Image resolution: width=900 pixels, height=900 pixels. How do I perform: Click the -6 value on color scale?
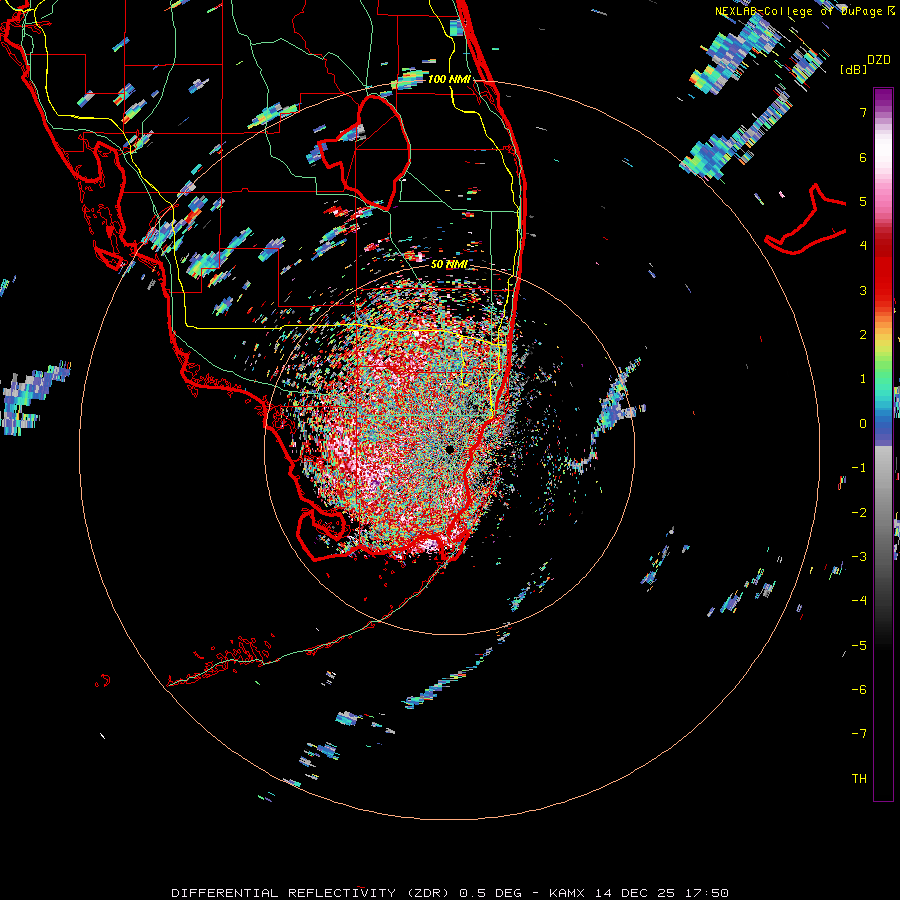click(859, 690)
